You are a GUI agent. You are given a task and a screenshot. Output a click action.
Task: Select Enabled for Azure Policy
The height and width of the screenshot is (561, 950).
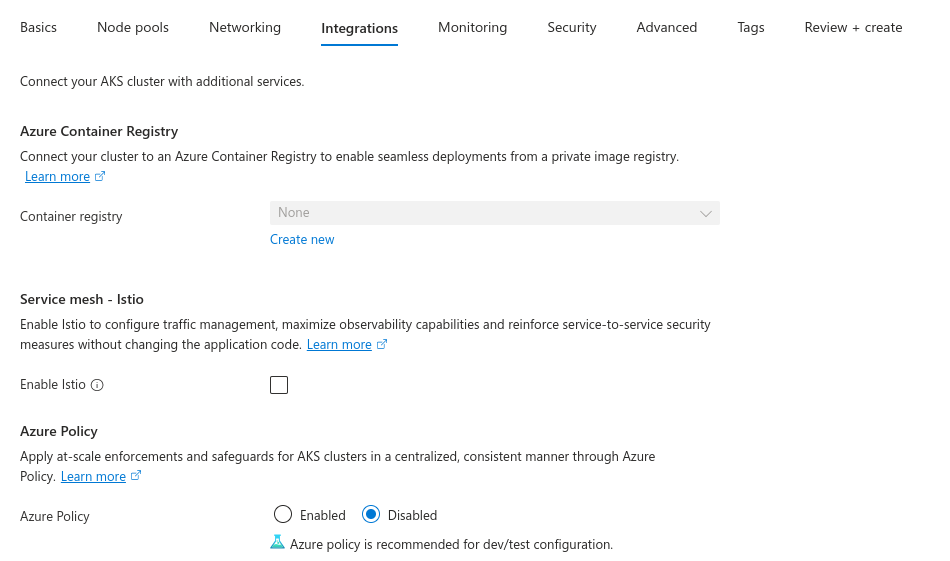(x=283, y=515)
